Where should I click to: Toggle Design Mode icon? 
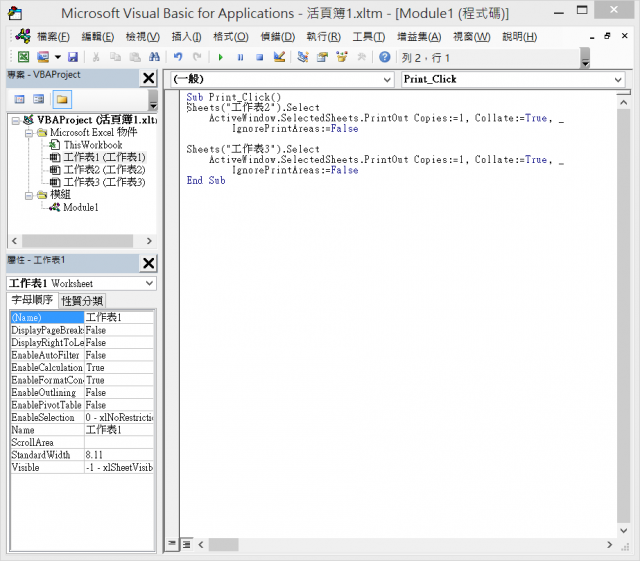click(x=279, y=57)
